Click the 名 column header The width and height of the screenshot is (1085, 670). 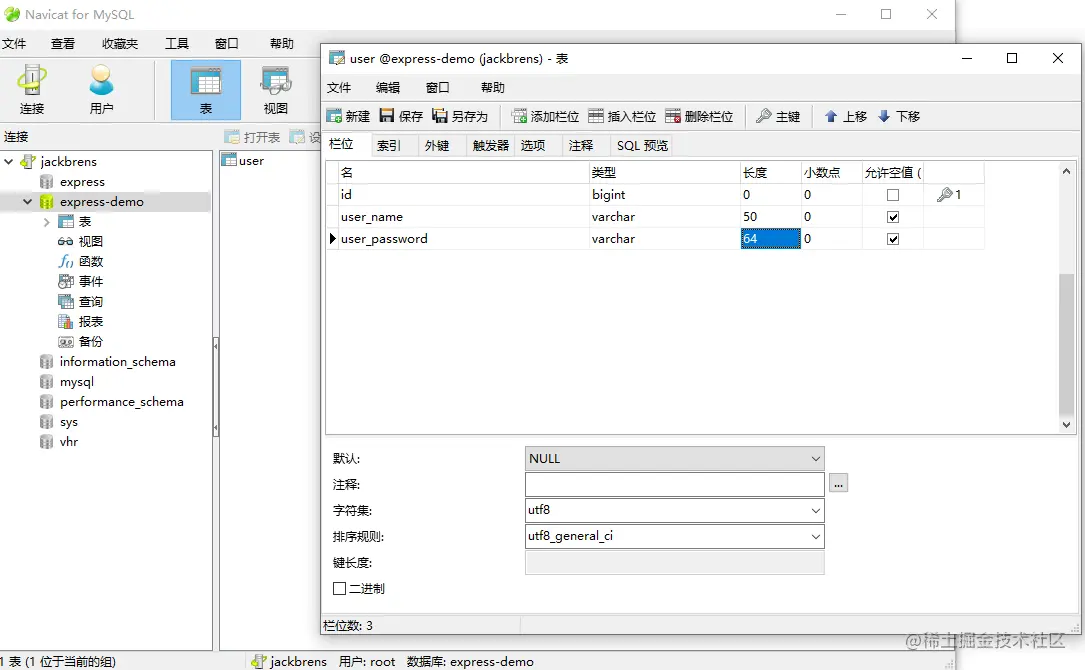pos(464,172)
